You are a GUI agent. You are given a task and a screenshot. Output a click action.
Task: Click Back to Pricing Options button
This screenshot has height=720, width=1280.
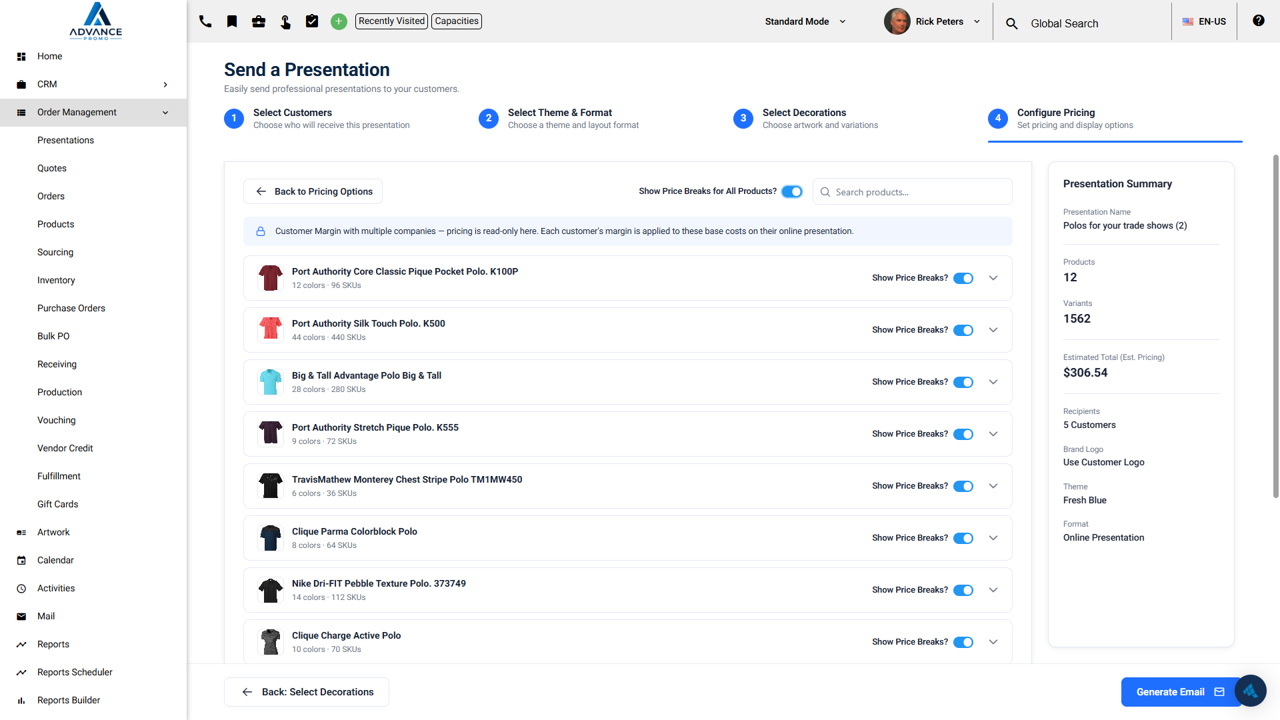pos(313,192)
